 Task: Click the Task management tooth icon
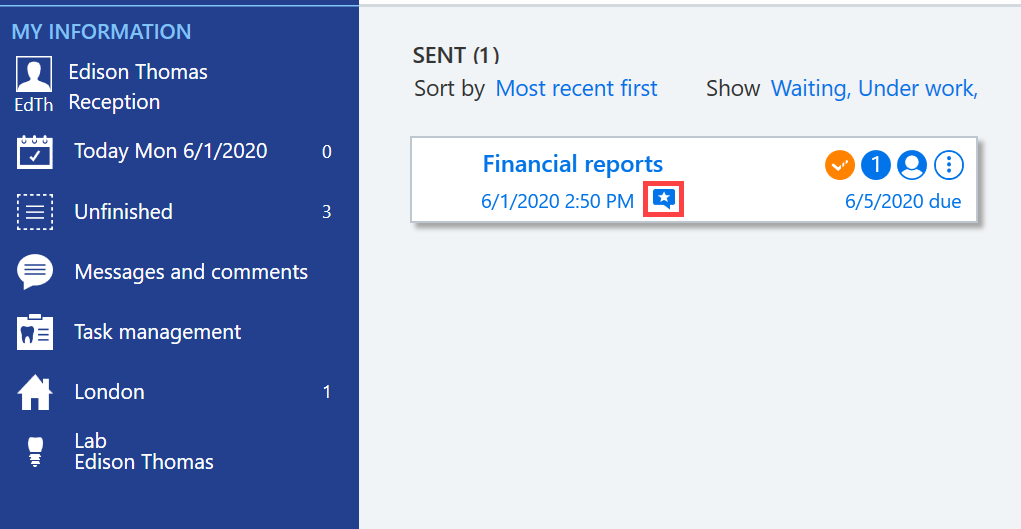tap(35, 332)
